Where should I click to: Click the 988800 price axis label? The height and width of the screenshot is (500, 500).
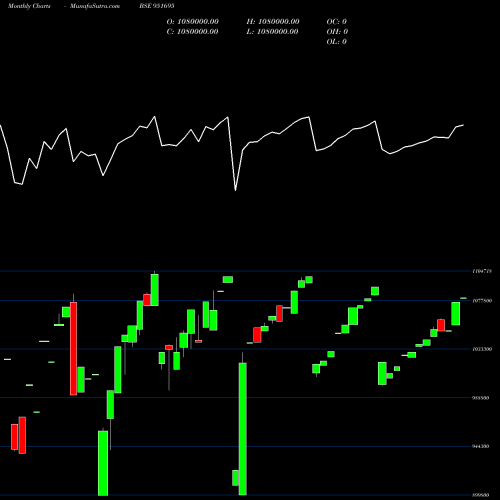pyautogui.click(x=481, y=398)
